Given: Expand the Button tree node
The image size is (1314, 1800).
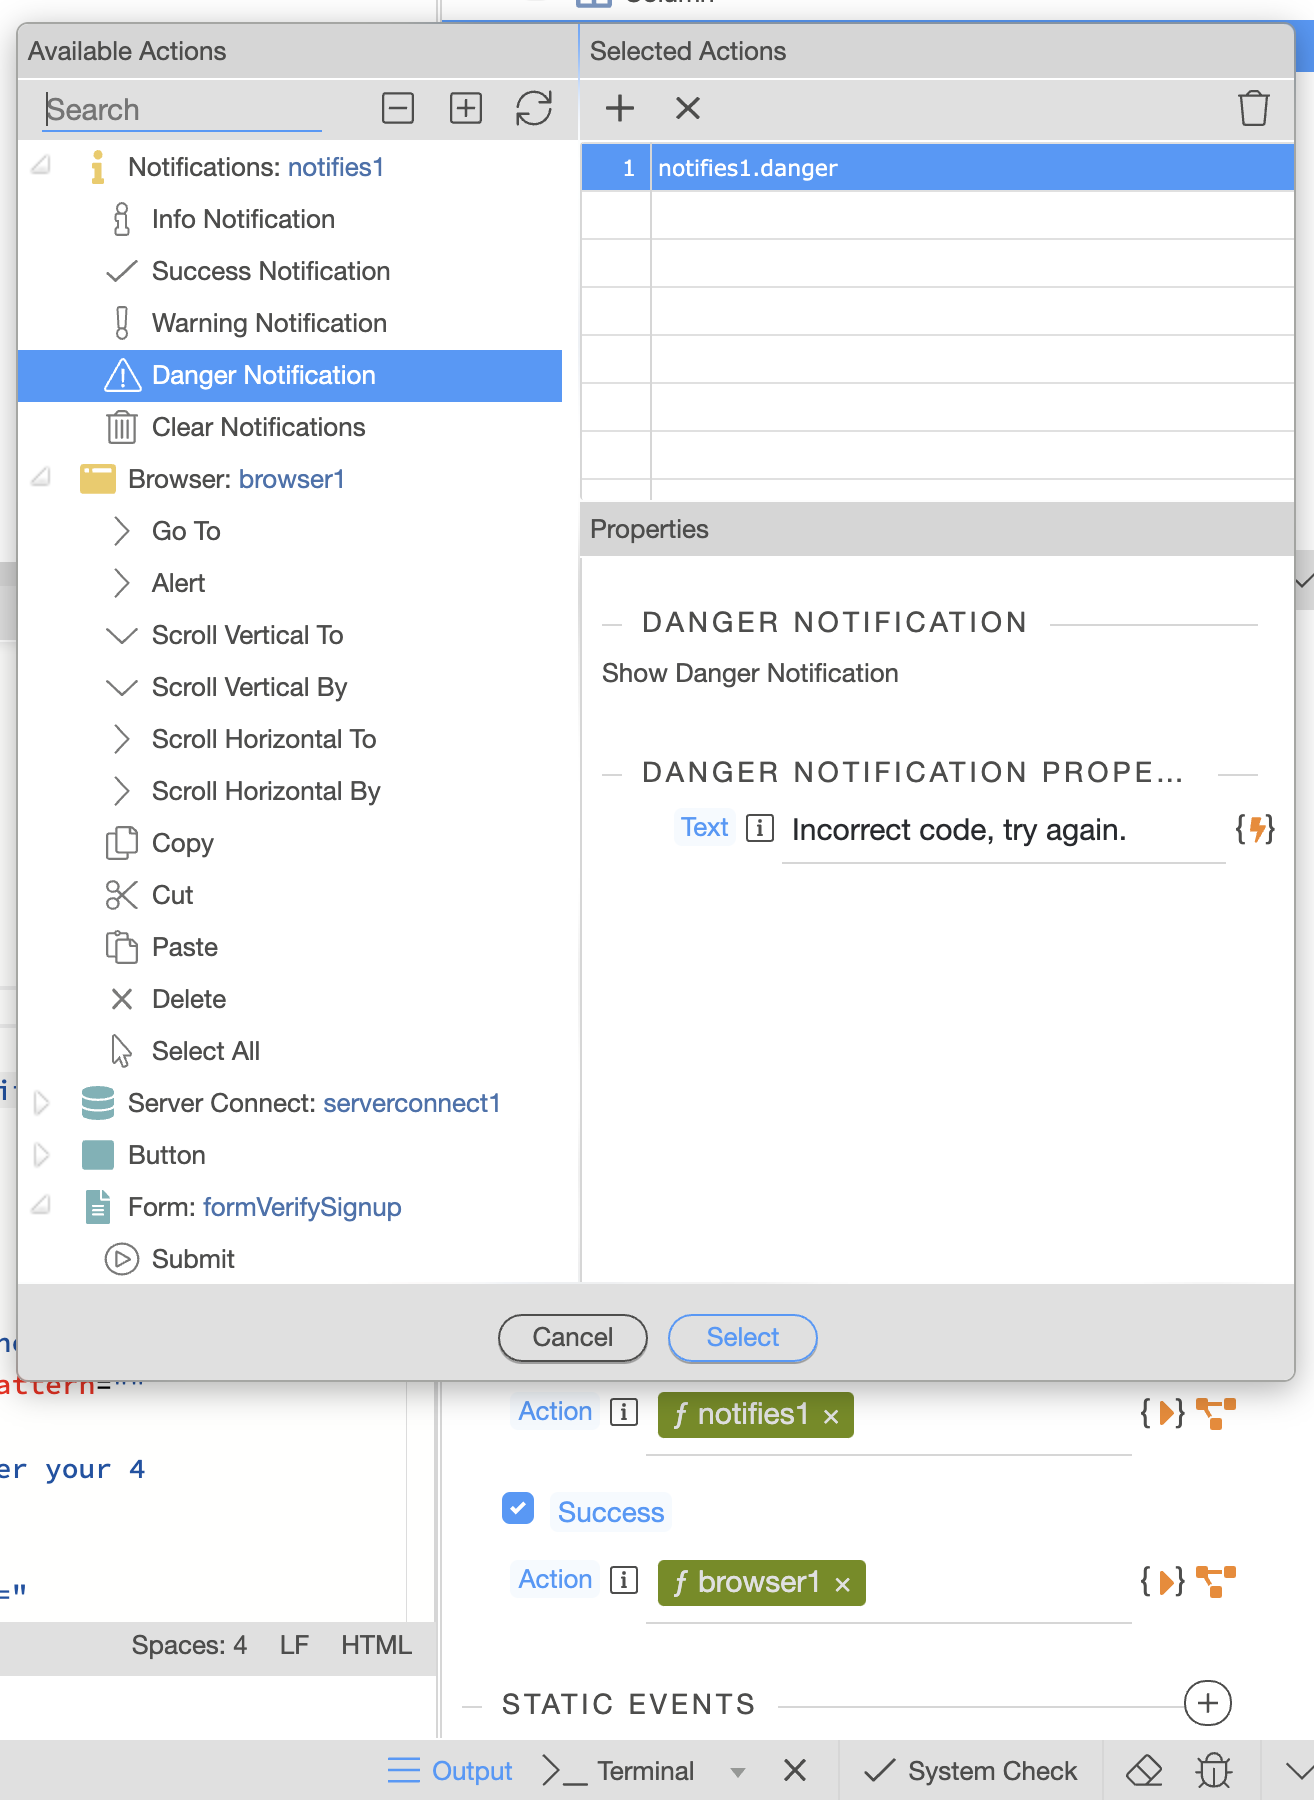Looking at the screenshot, I should (42, 1155).
